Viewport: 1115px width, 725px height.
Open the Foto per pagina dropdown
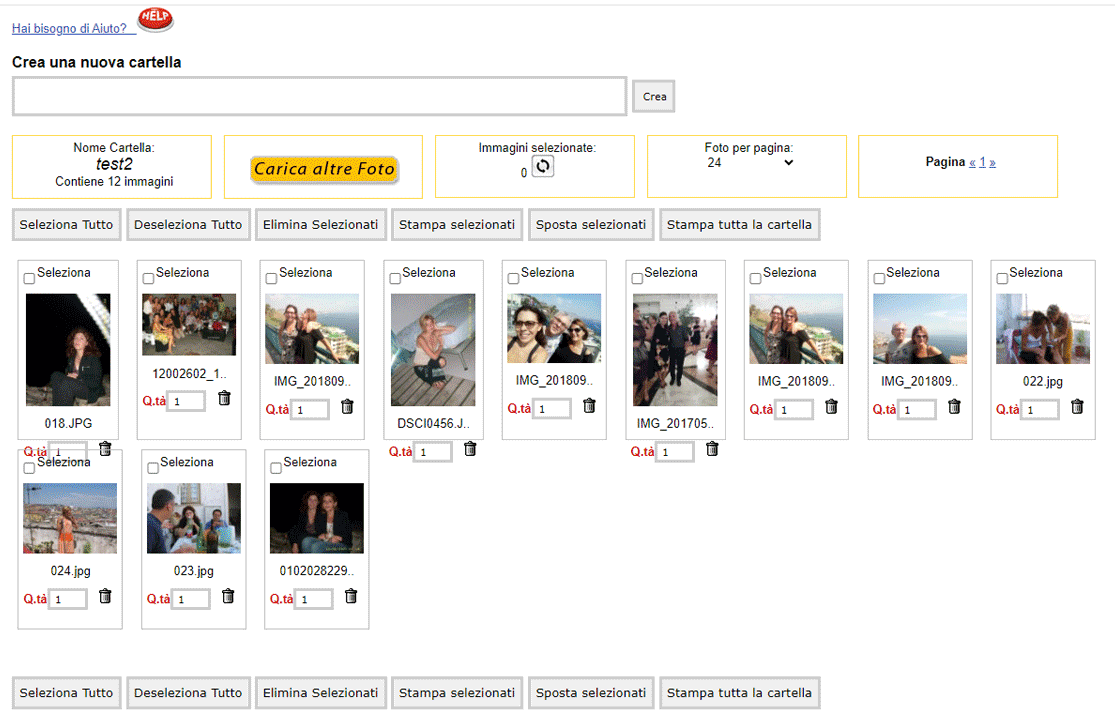(x=749, y=163)
